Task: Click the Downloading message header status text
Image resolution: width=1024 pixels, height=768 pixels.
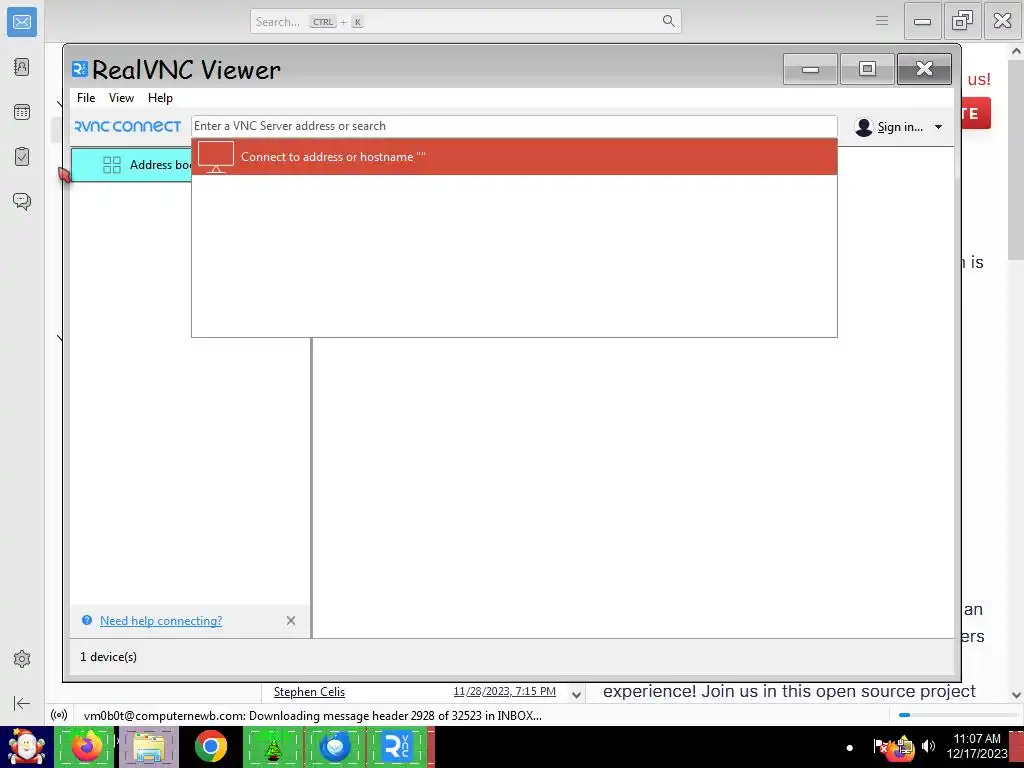Action: click(313, 716)
